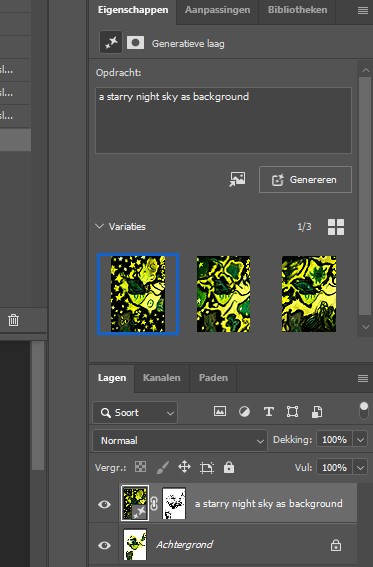Toggle layer filtering switch on
The height and width of the screenshot is (567, 373).
364,411
